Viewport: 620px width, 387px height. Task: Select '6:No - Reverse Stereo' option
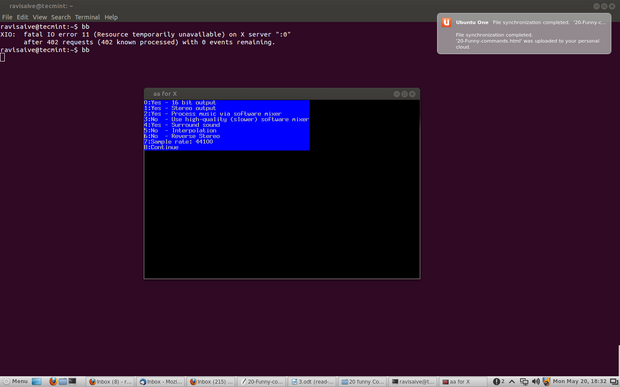[182, 136]
